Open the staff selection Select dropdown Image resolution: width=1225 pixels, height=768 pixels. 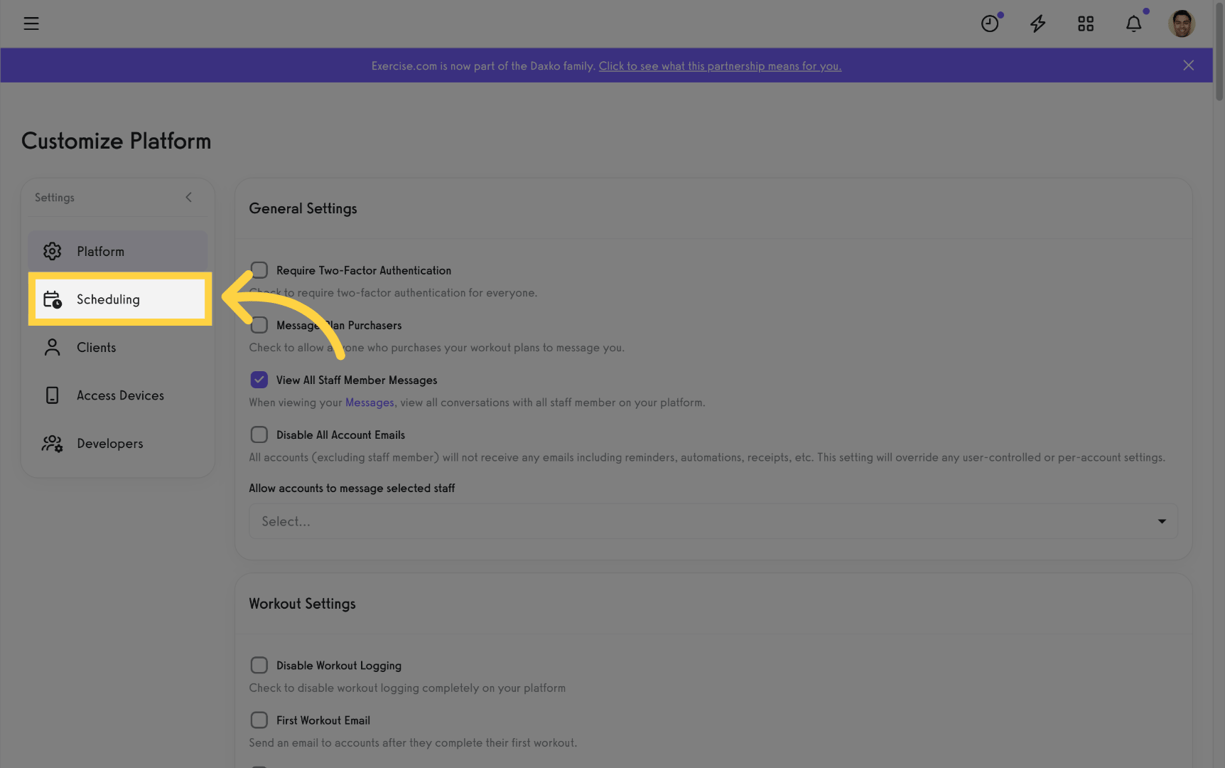pyautogui.click(x=713, y=521)
